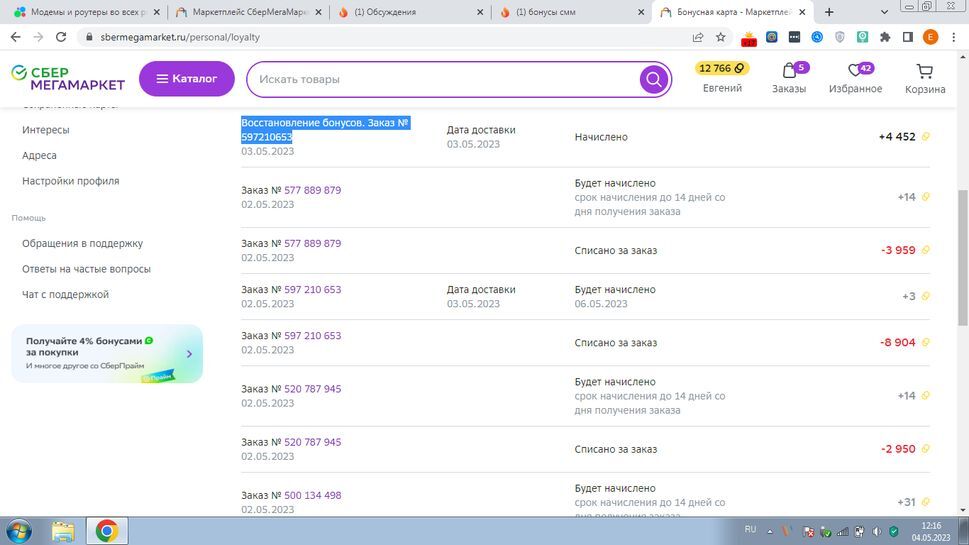The width and height of the screenshot is (969, 545).
Task: Click the SberMegaMarket logo
Action: pyautogui.click(x=68, y=78)
